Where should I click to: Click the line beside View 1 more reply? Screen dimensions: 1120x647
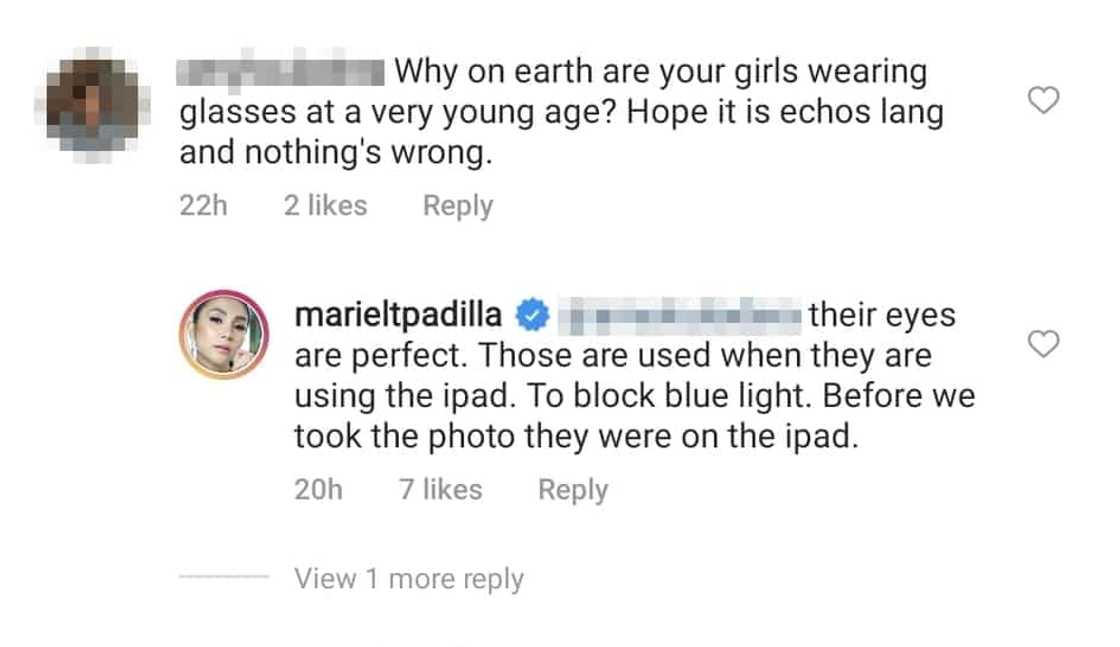pyautogui.click(x=223, y=579)
